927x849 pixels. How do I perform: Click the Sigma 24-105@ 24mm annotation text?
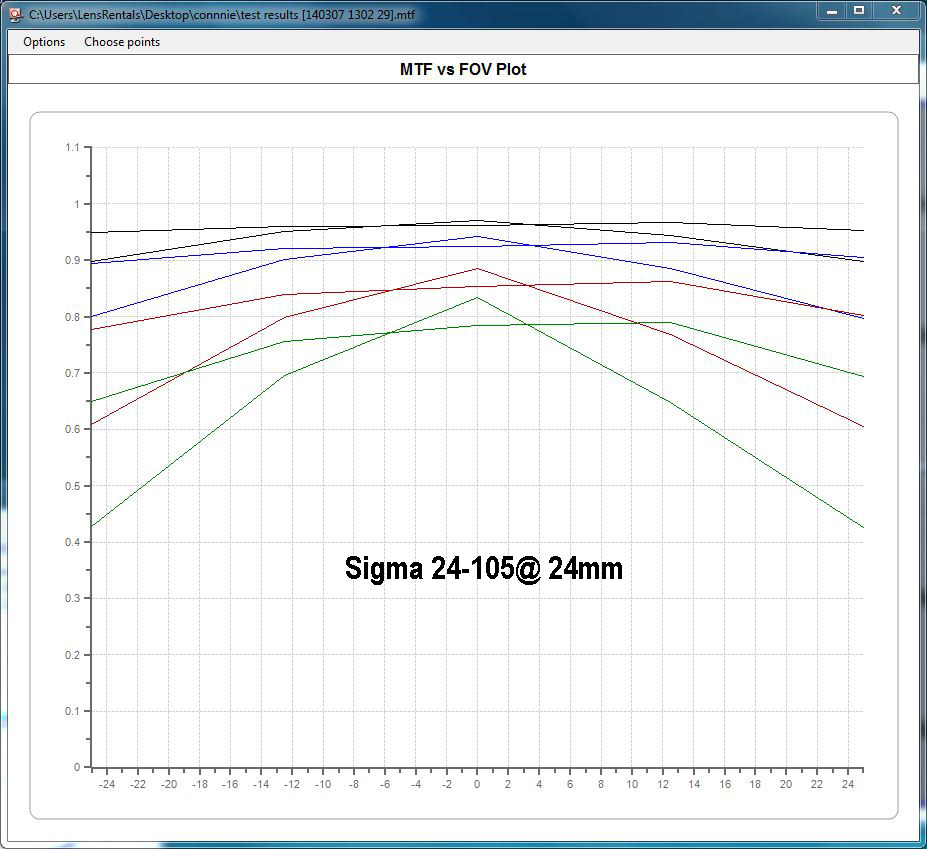(x=484, y=569)
